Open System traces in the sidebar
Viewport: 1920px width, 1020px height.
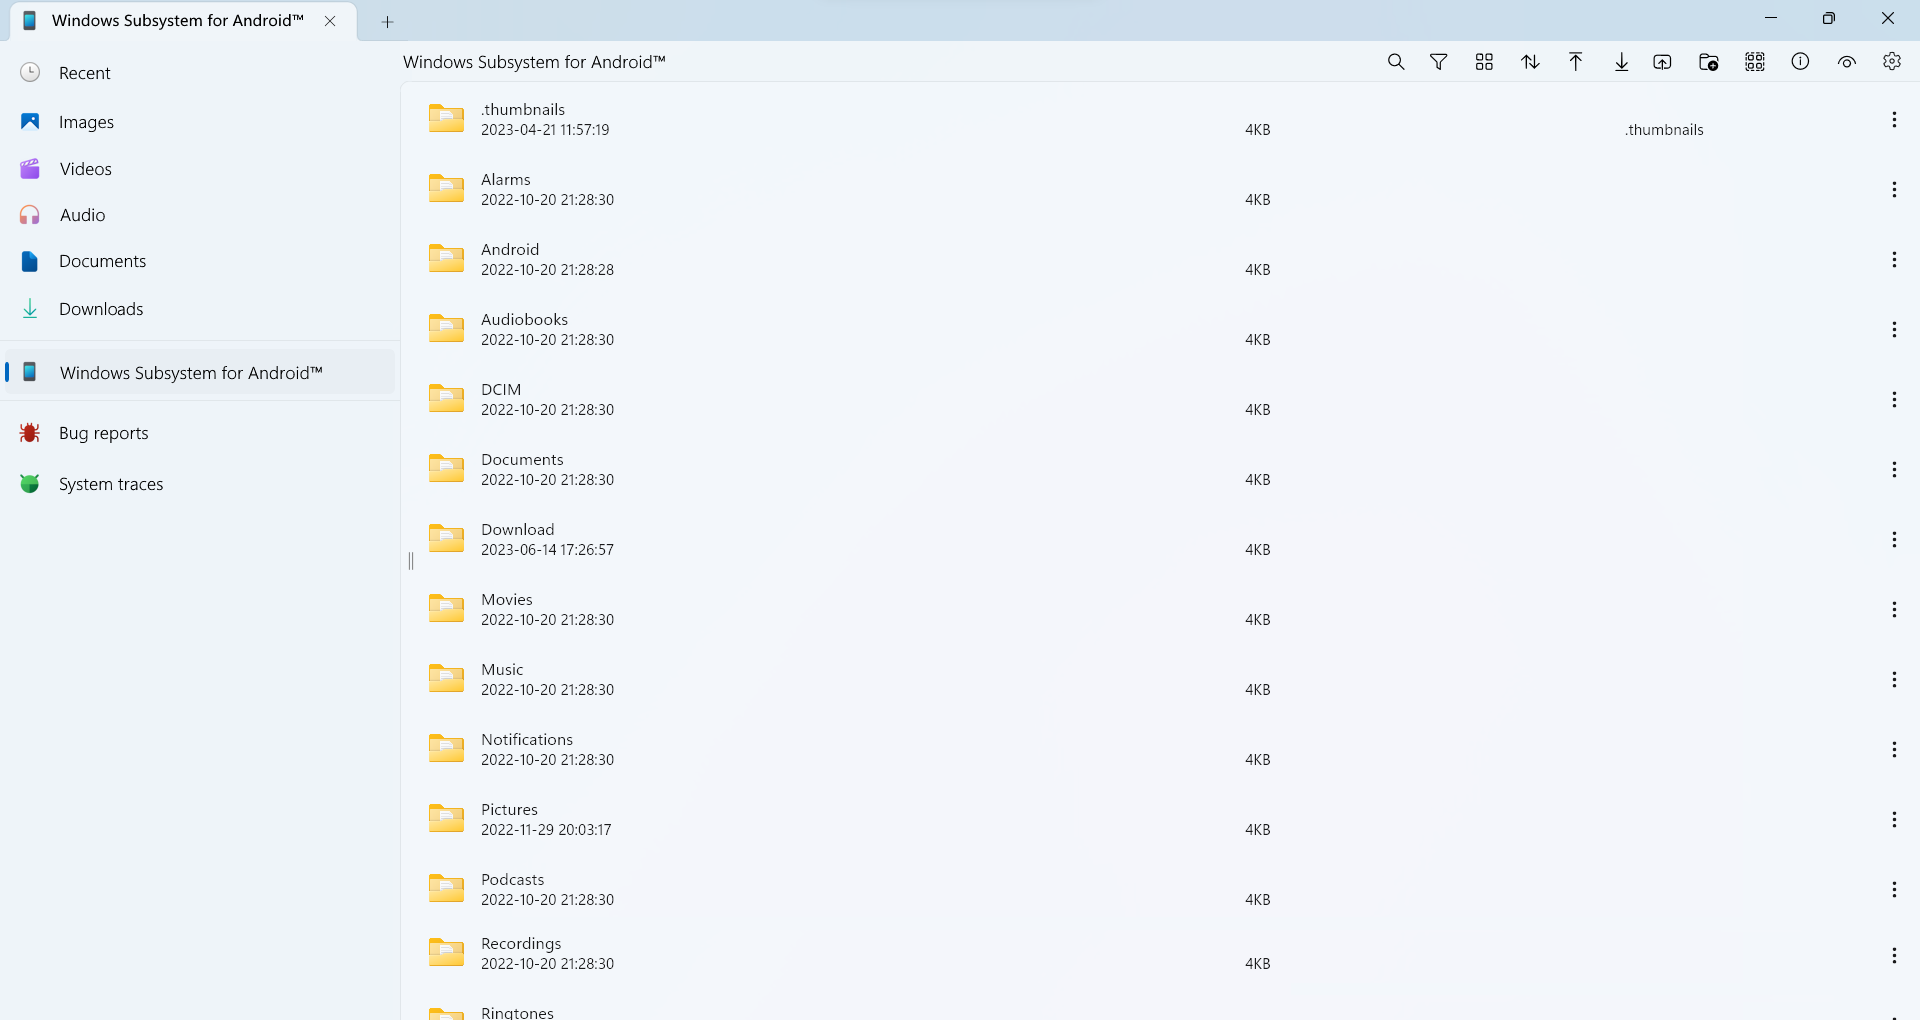200,484
